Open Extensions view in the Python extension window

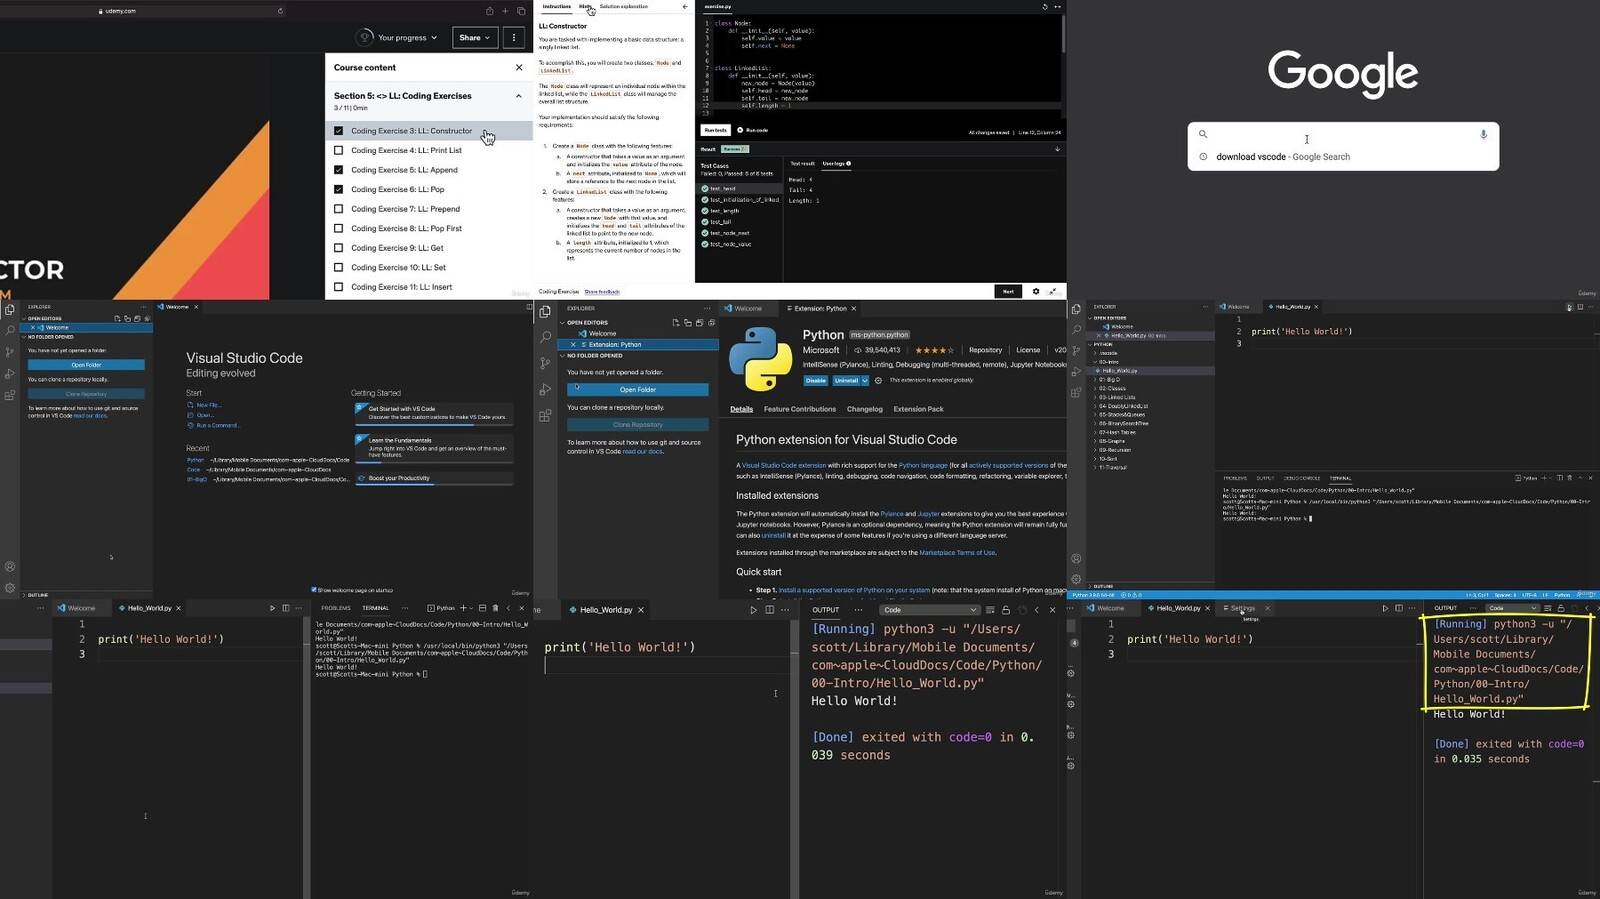coord(545,416)
